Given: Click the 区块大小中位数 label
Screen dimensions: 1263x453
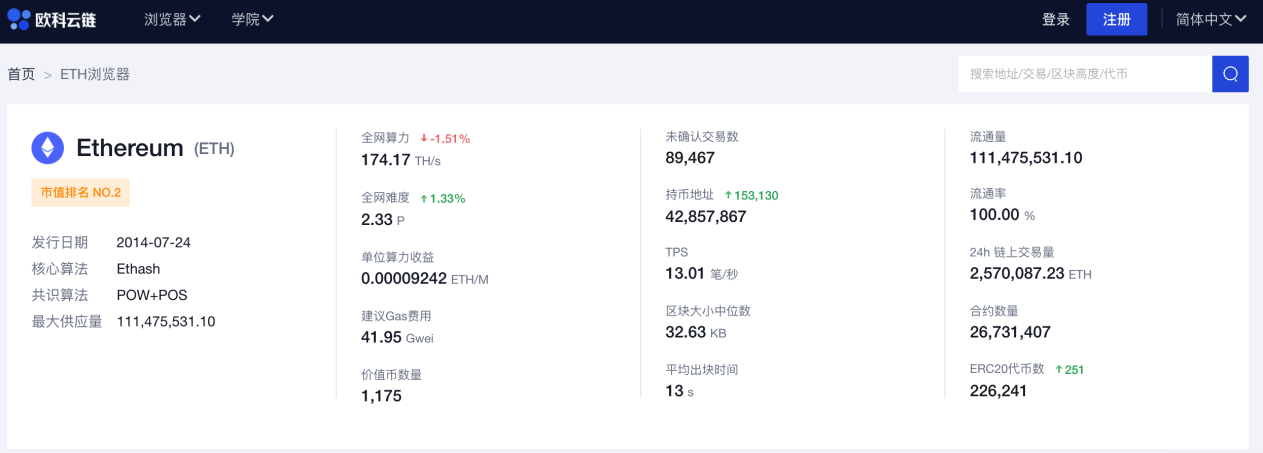Looking at the screenshot, I should coord(708,311).
